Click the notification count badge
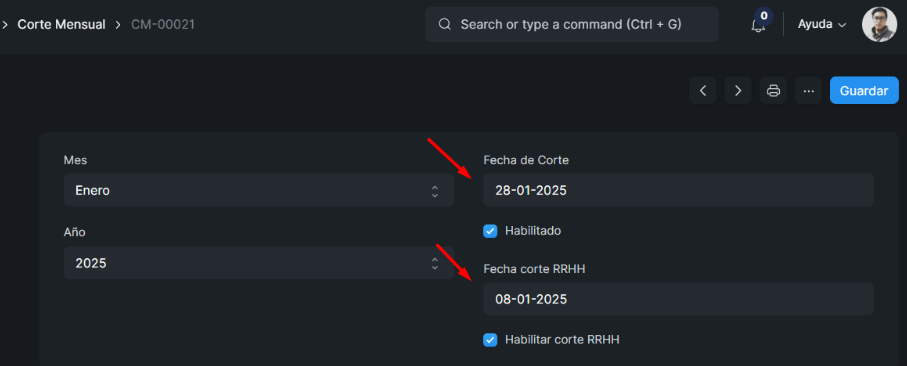This screenshot has height=366, width=907. click(x=764, y=16)
